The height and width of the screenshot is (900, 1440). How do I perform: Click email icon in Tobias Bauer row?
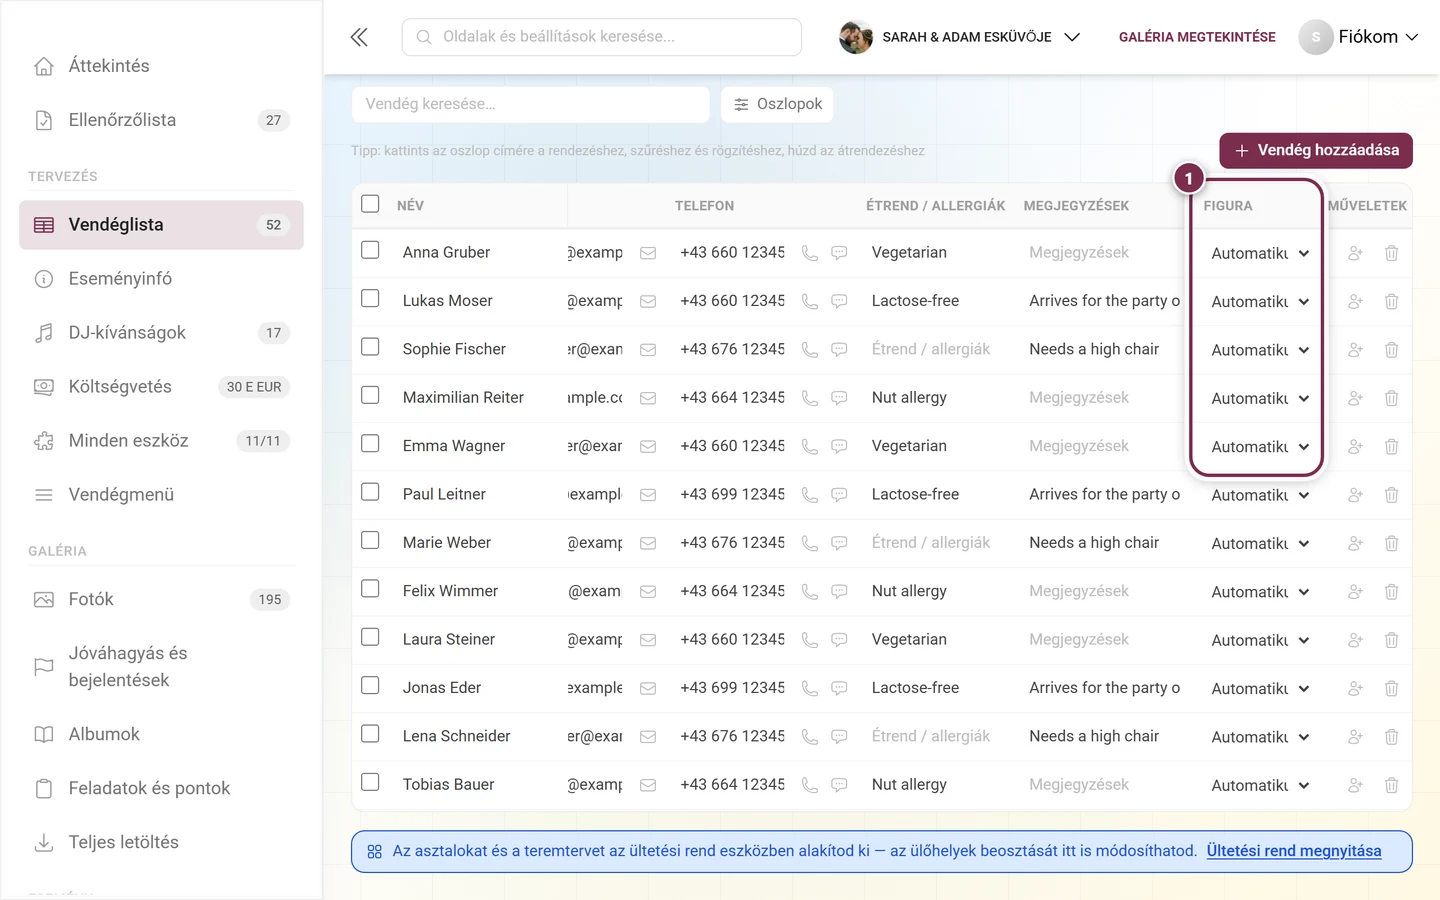tap(648, 785)
